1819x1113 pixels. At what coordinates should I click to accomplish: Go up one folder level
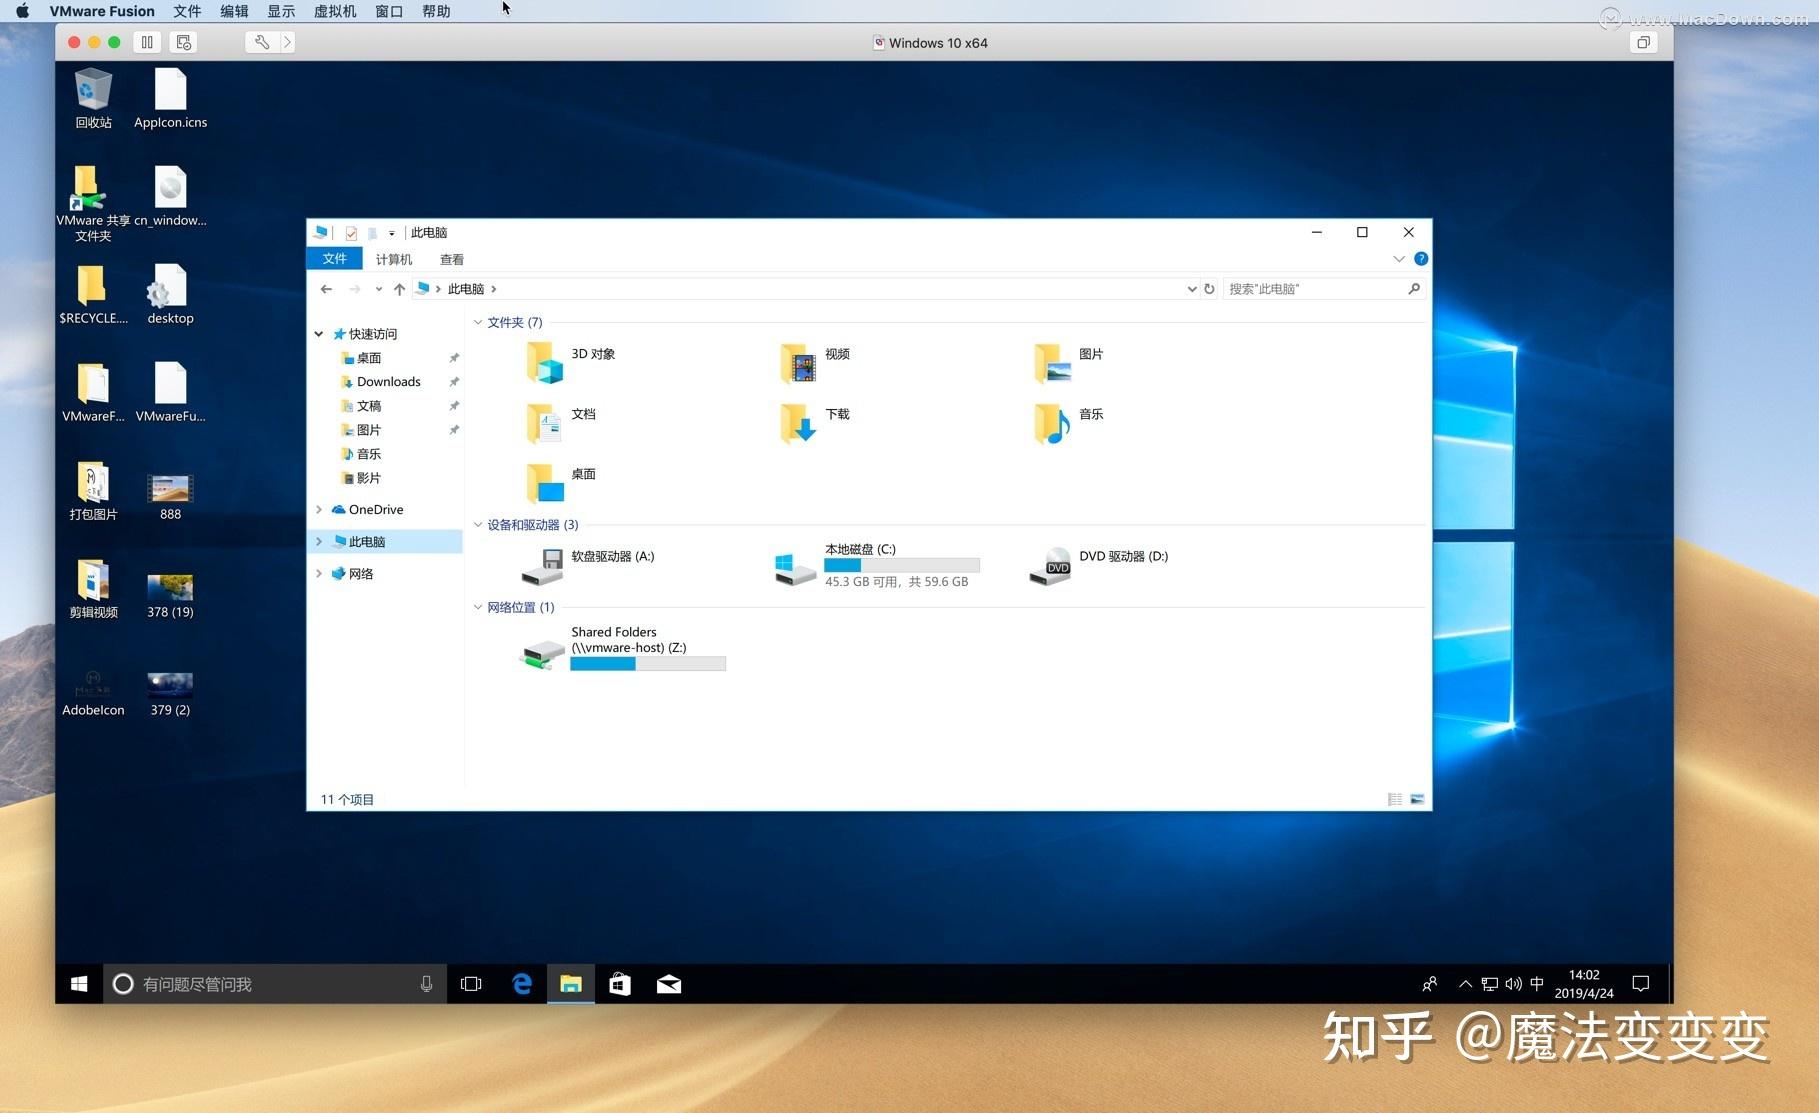(399, 289)
